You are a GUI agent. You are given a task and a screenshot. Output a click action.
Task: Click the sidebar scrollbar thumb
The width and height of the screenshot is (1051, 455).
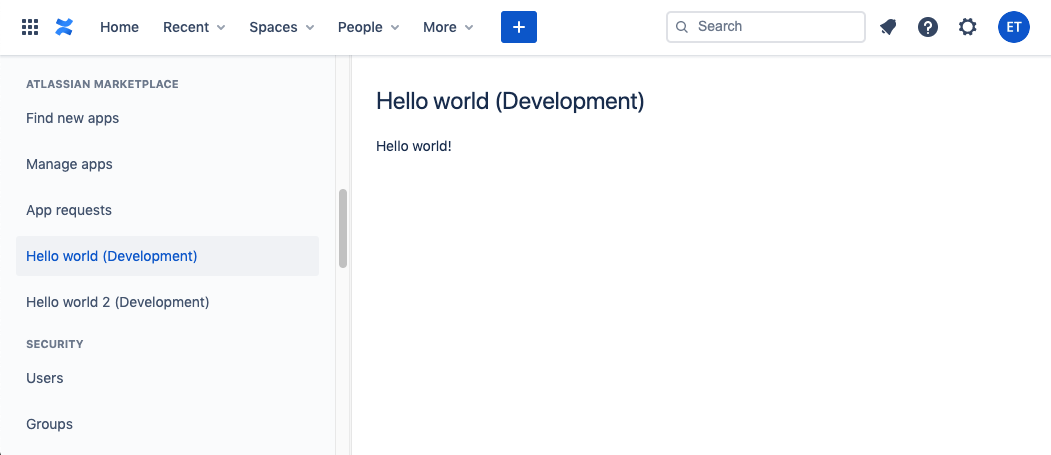pyautogui.click(x=343, y=229)
